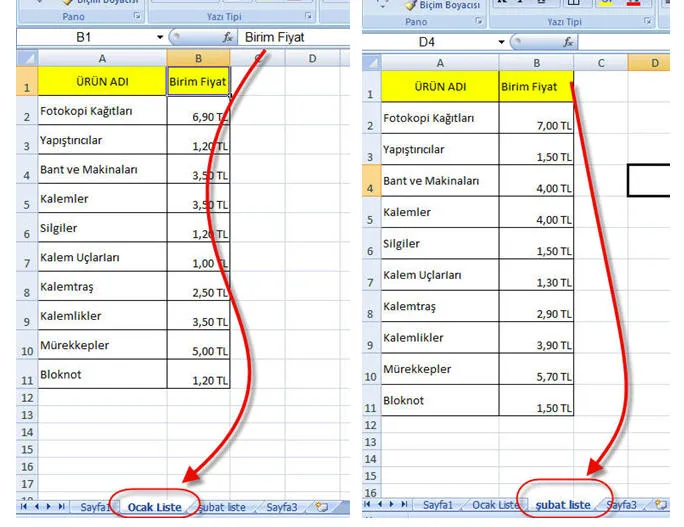Click the fx insert function icon in left window
This screenshot has height=527, width=684.
227,37
